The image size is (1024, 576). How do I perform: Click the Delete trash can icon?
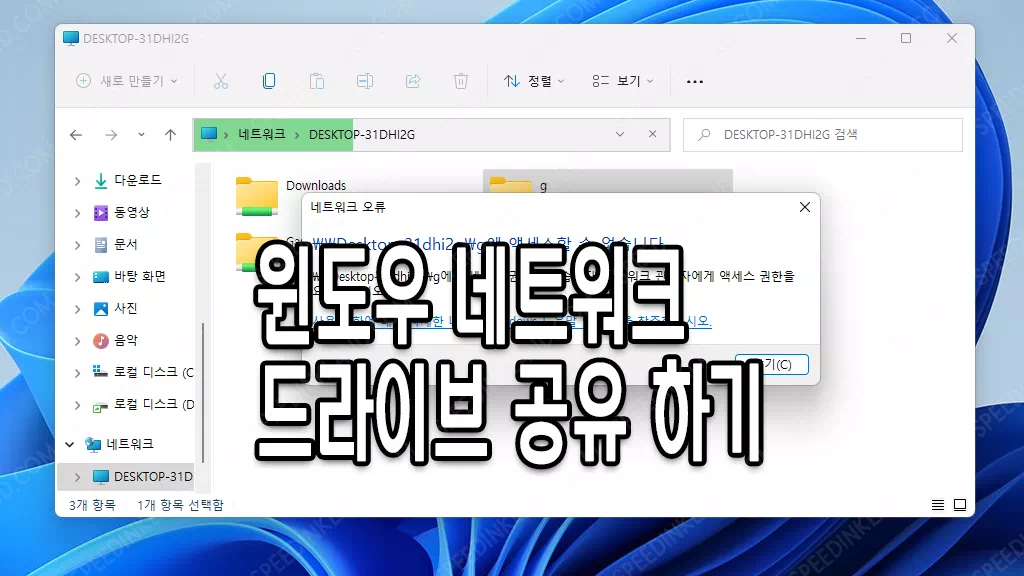(x=461, y=81)
